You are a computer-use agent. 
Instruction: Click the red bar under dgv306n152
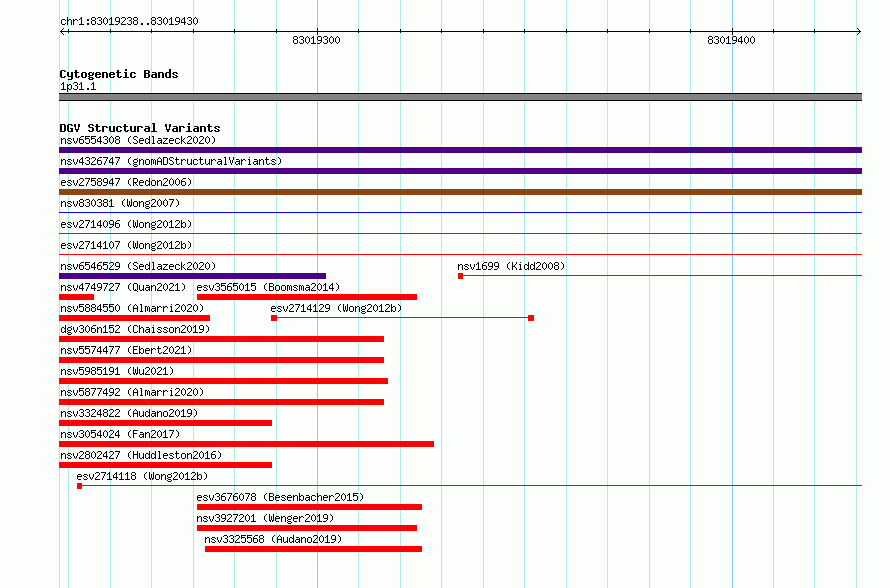221,339
